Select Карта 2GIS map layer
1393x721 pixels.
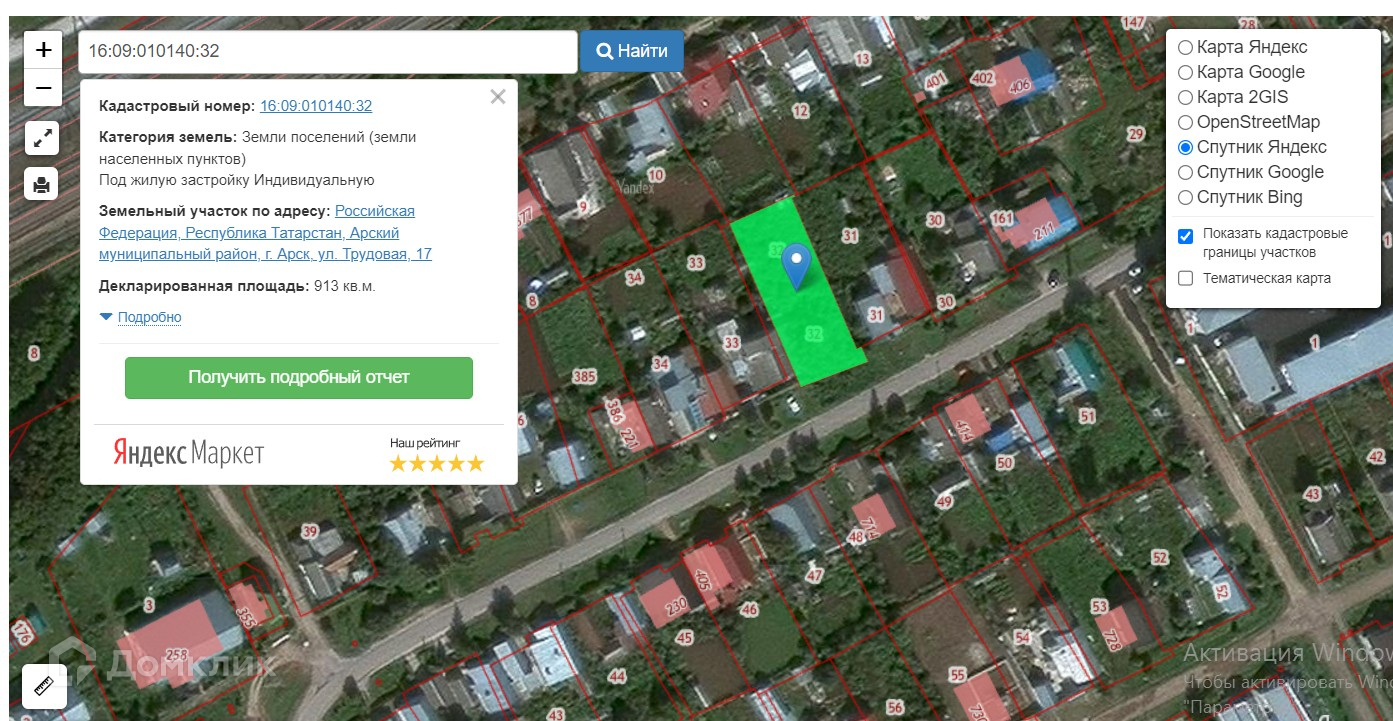tap(1185, 97)
